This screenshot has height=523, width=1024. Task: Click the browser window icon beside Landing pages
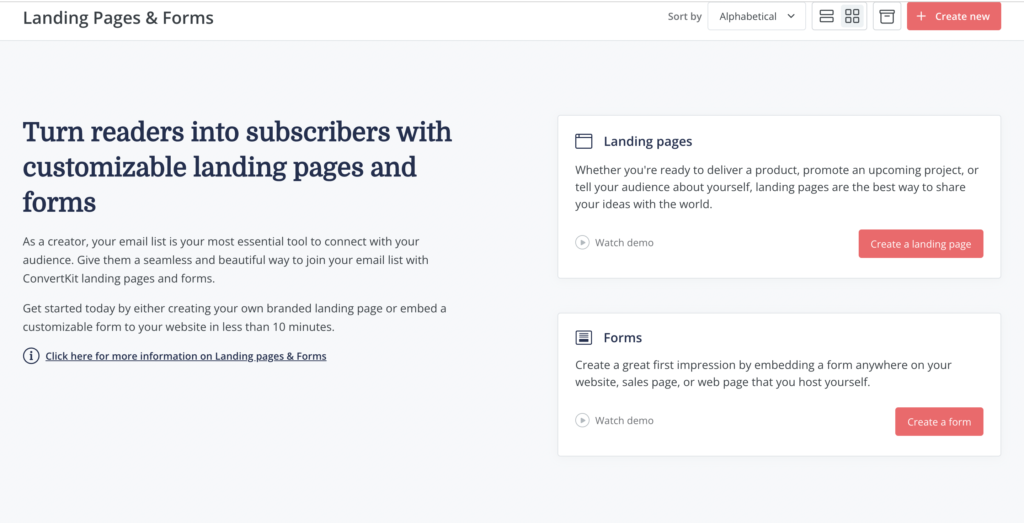coord(584,141)
